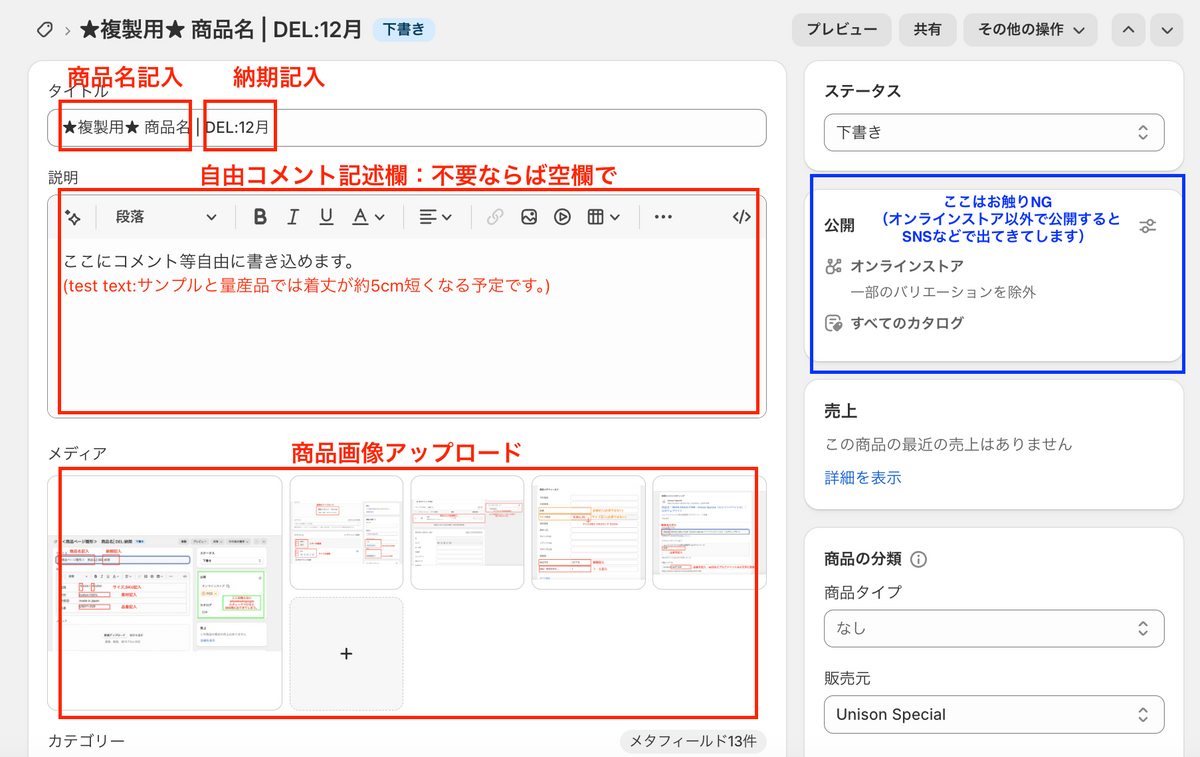Click the 下書き status badge in header

click(x=404, y=30)
